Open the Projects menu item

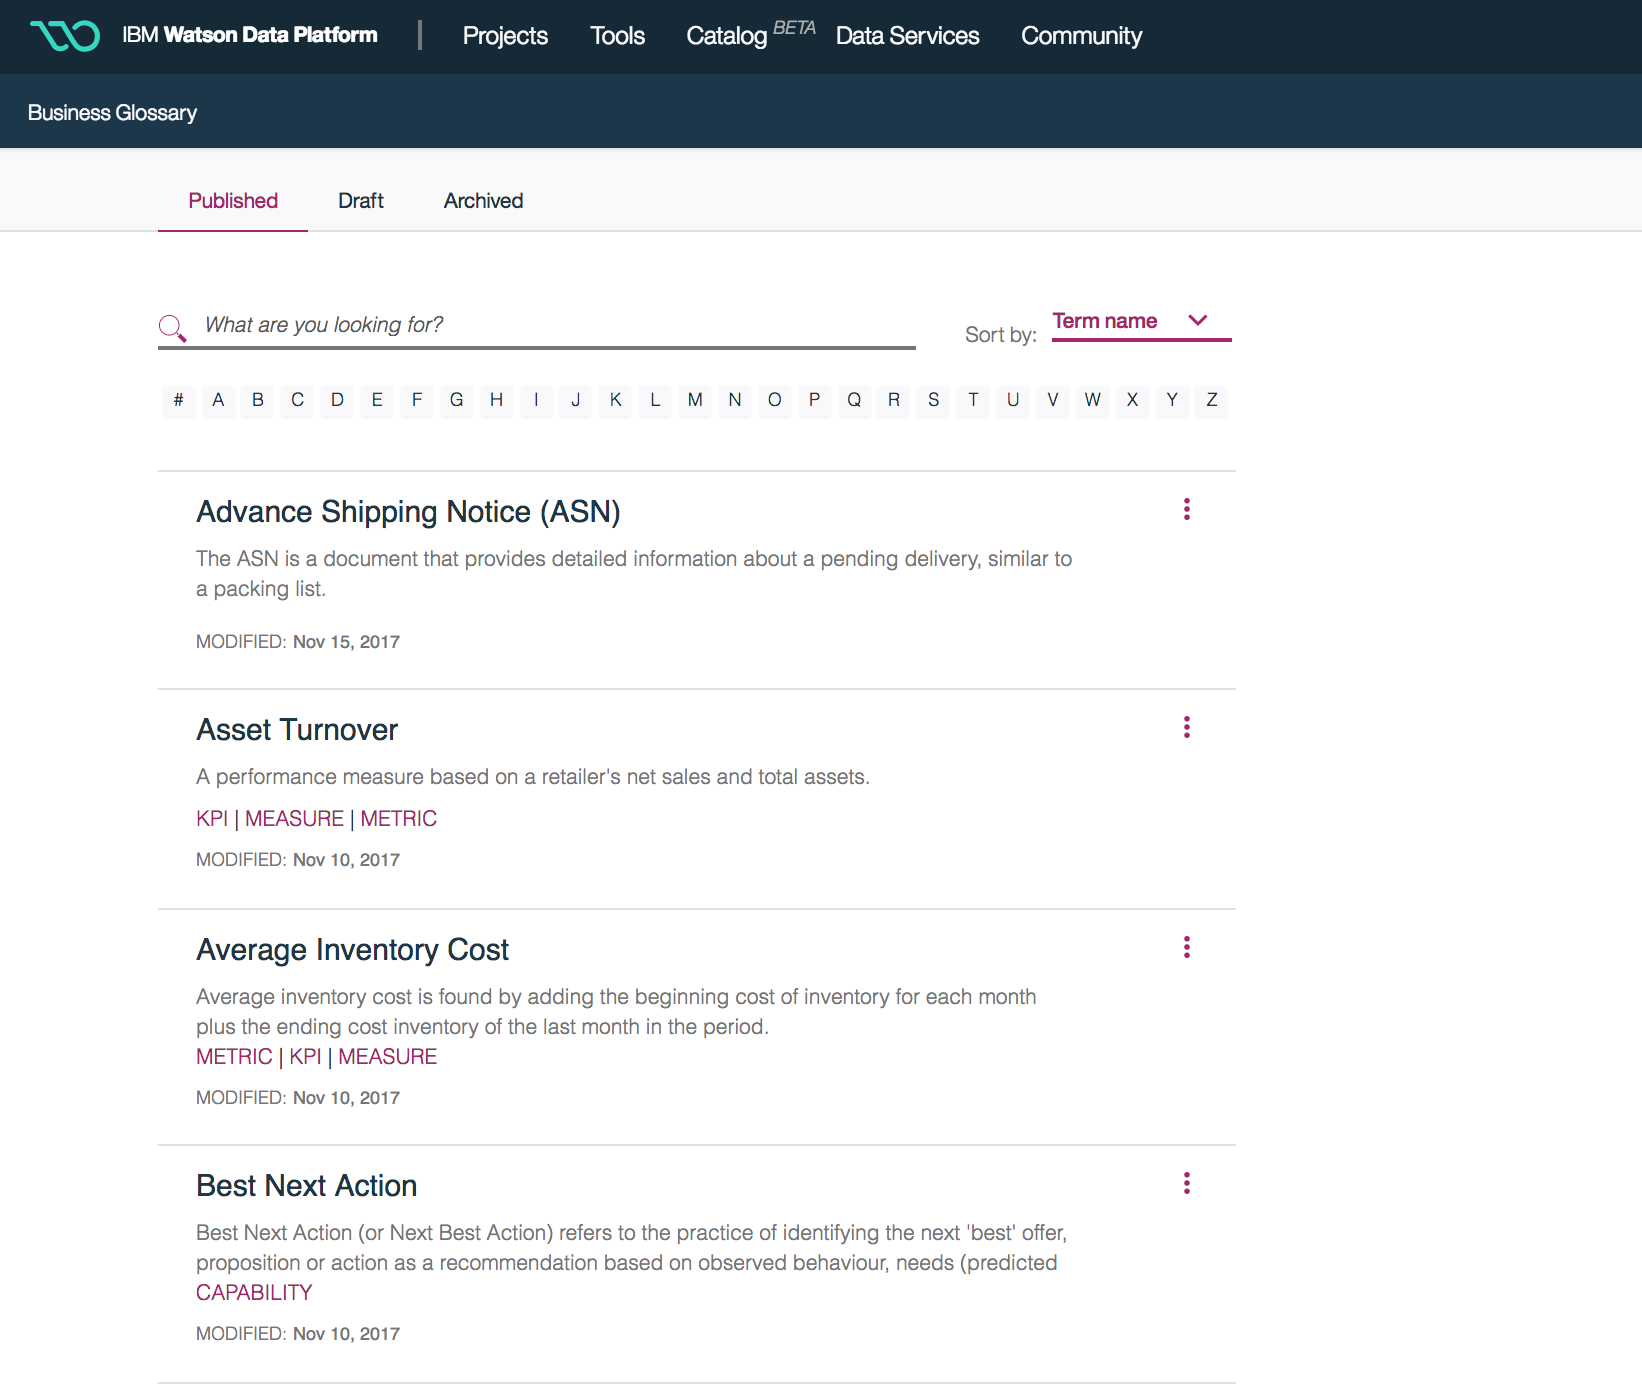tap(505, 36)
